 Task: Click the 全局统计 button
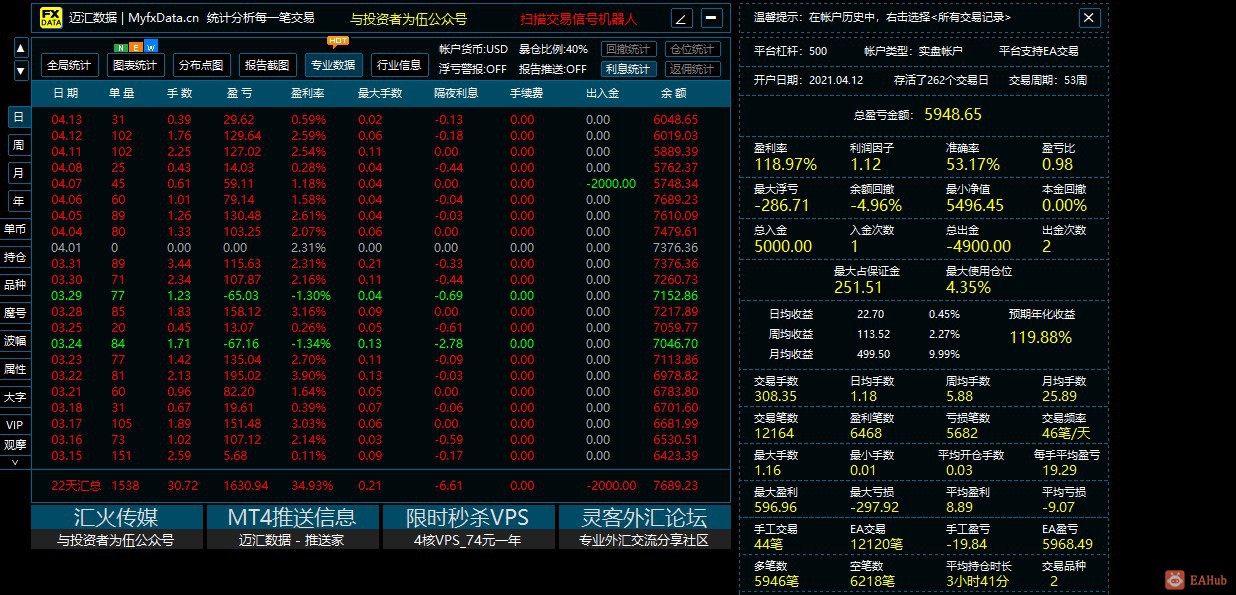(68, 65)
